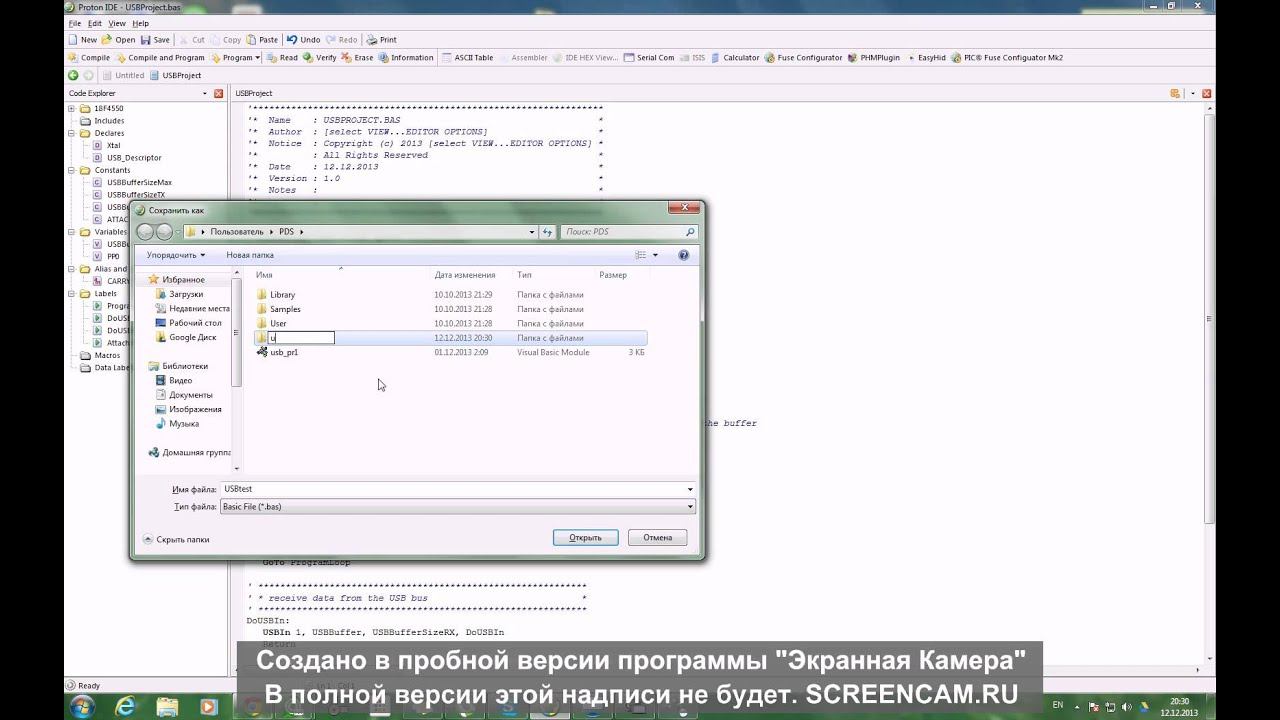Select USBBufferSizeMax constant in tree
Viewport: 1280px width, 720px height.
point(139,182)
